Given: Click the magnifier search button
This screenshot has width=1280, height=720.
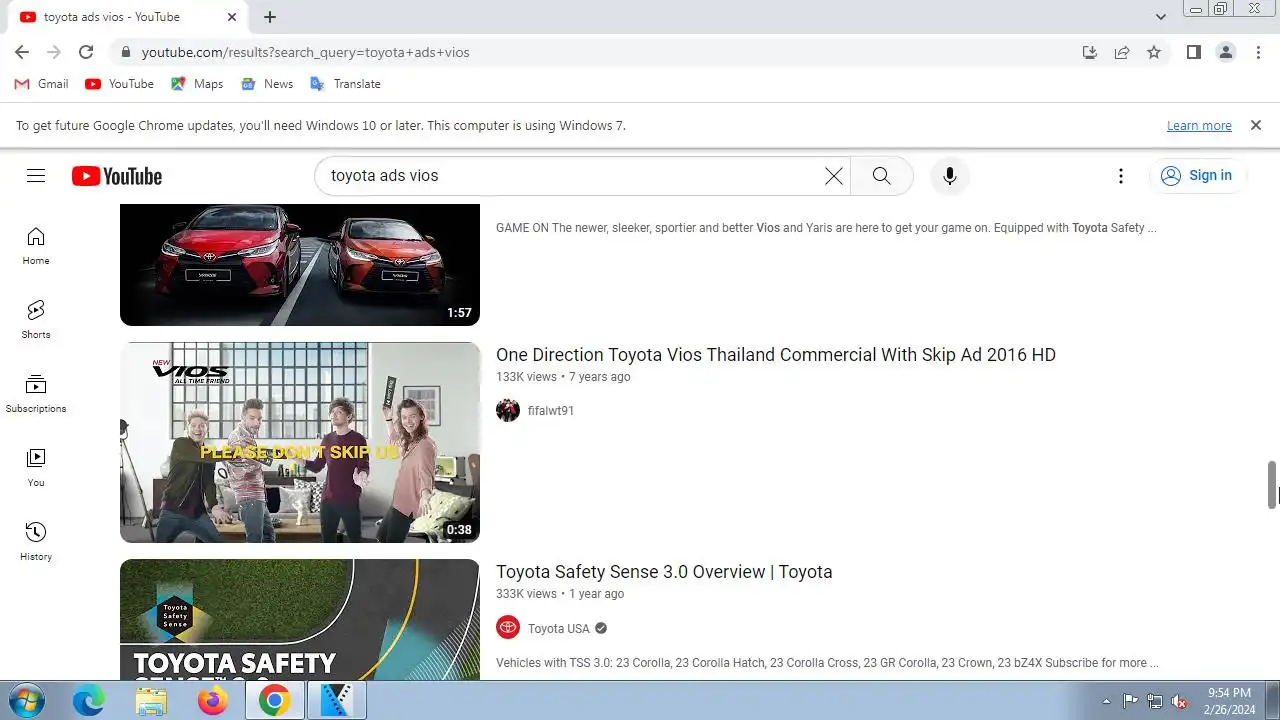Looking at the screenshot, I should point(881,176).
